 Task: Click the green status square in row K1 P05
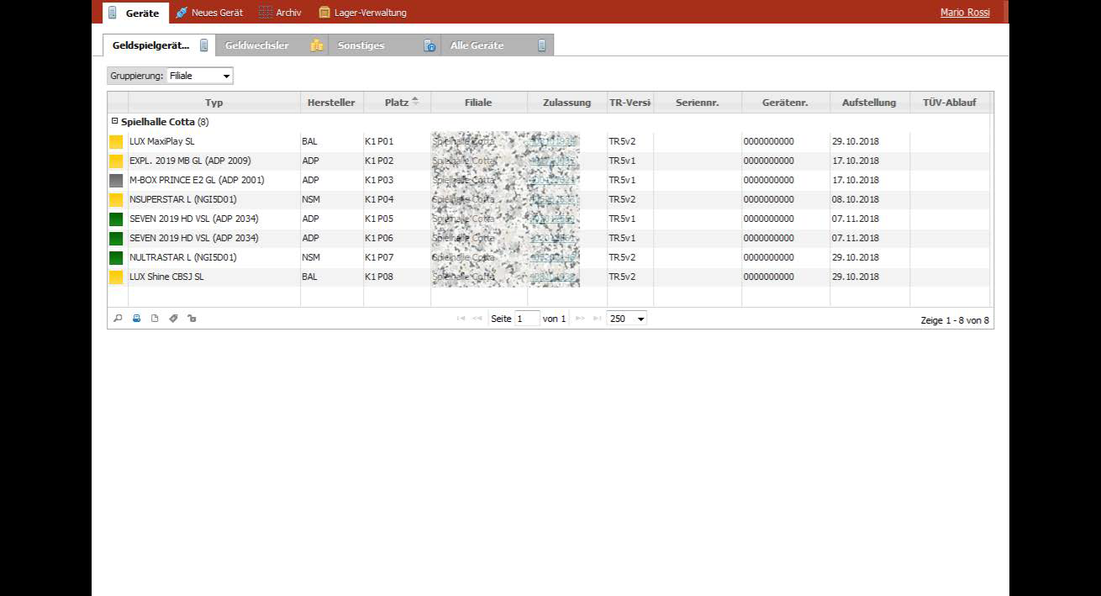click(x=116, y=219)
